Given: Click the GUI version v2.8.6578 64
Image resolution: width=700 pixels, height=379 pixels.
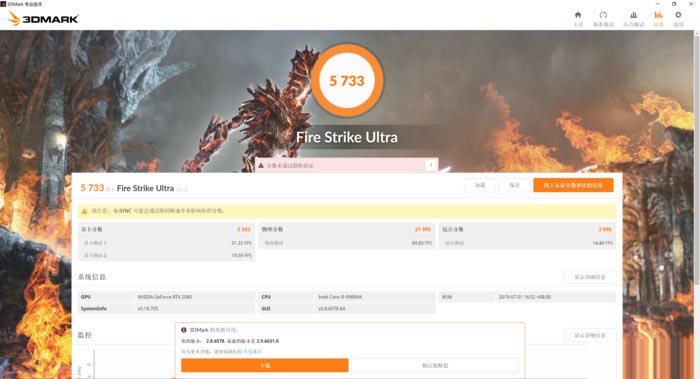Looking at the screenshot, I should (331, 308).
